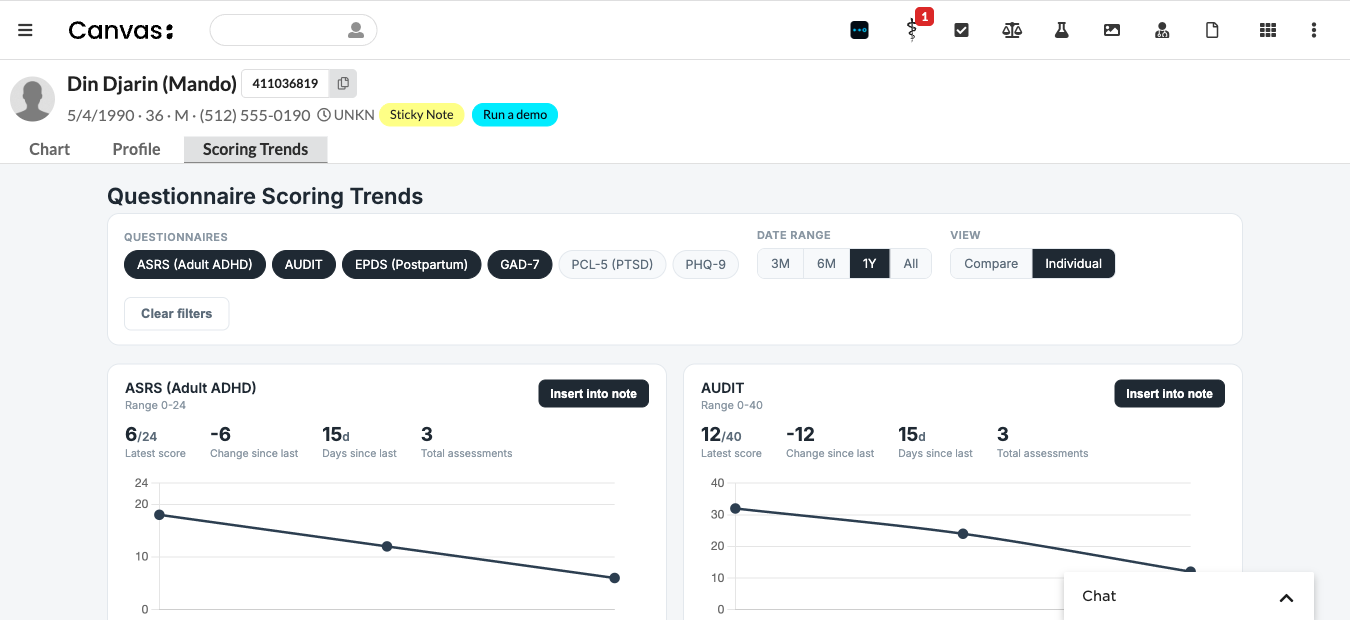
Task: Click the AUDIT change since last -12
Action: tap(801, 434)
